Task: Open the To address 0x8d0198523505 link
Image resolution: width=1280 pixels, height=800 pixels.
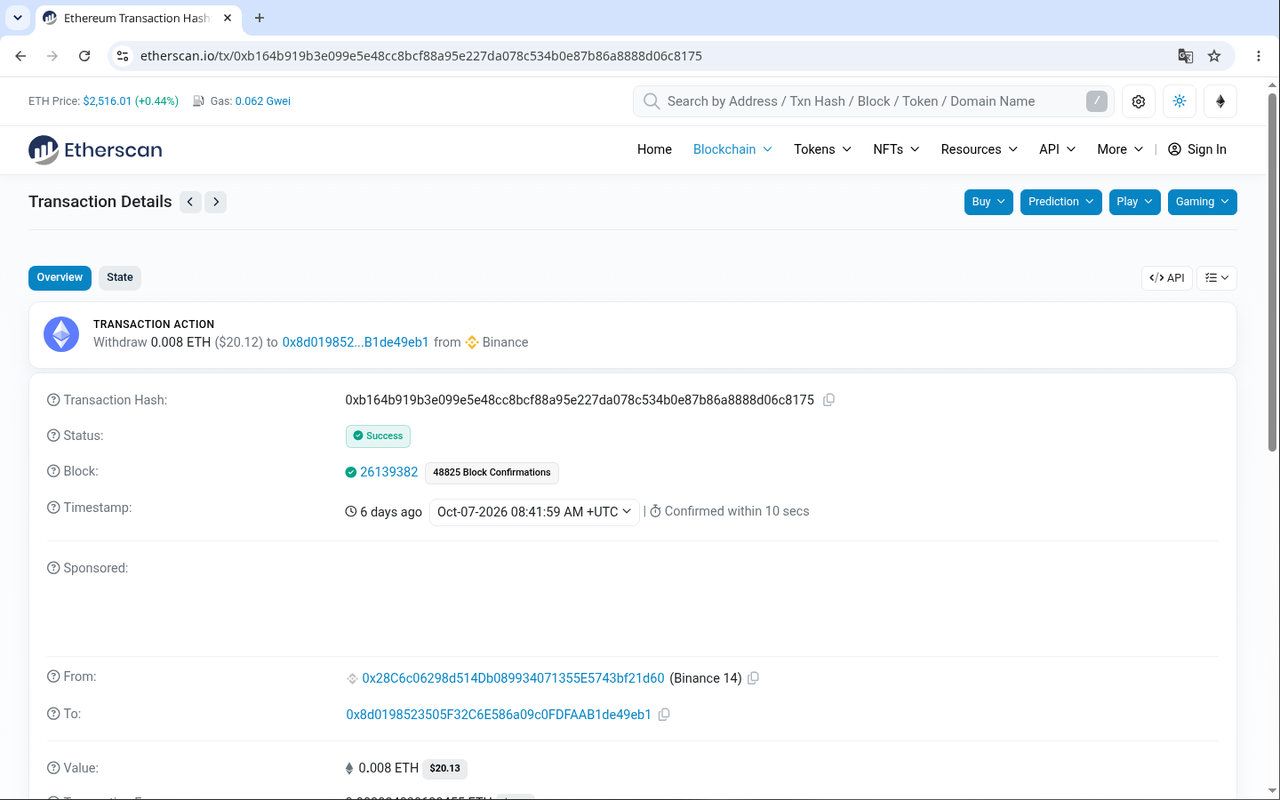Action: 499,715
